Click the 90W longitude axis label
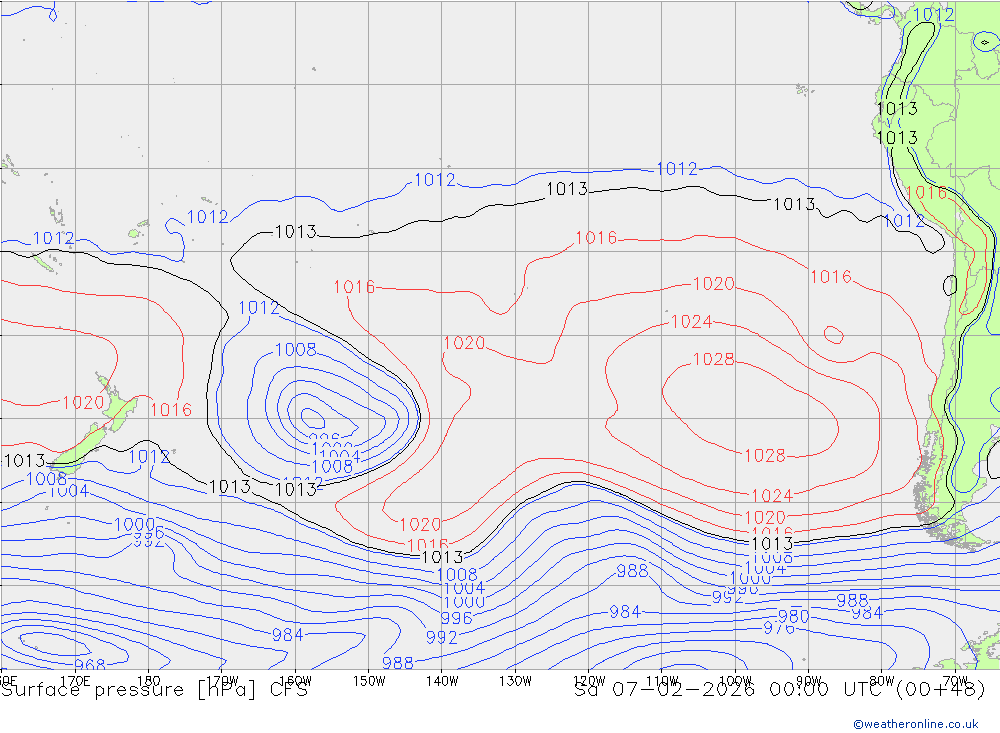The width and height of the screenshot is (1000, 733). tap(809, 681)
